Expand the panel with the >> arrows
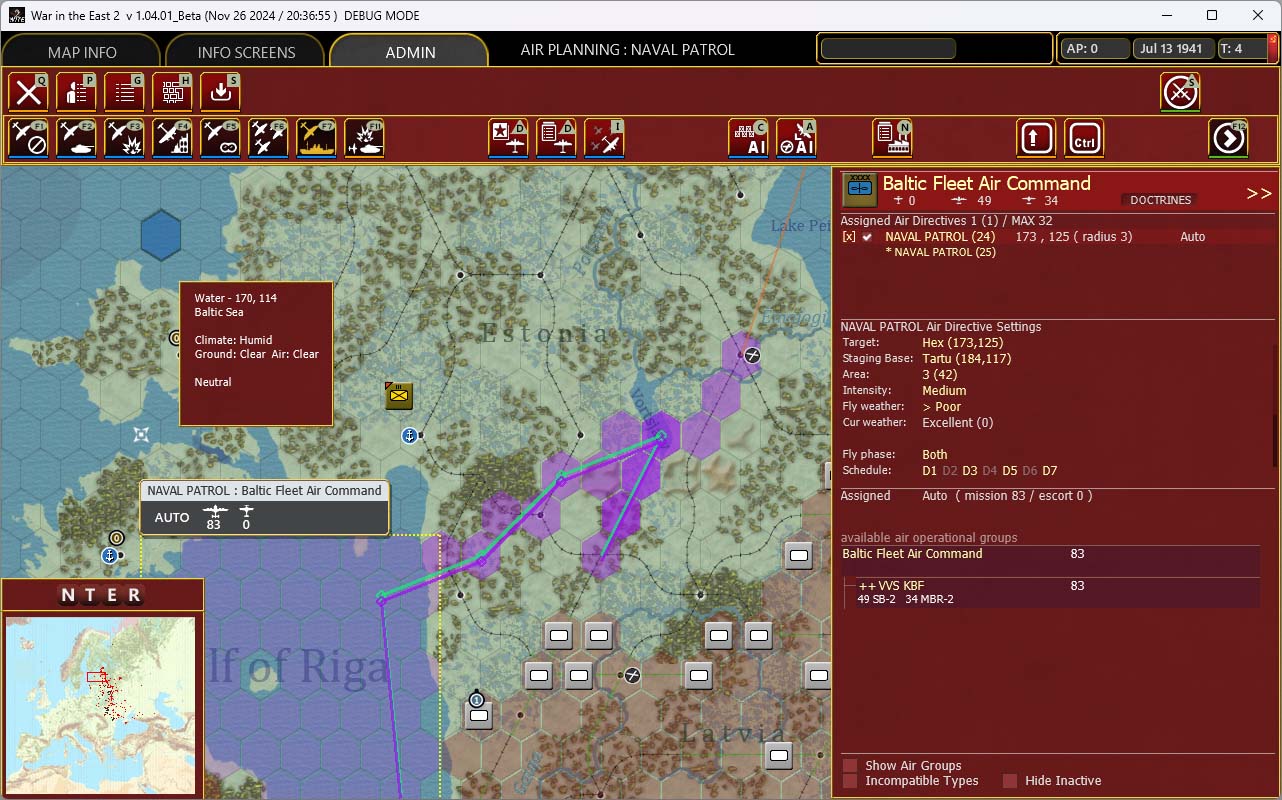This screenshot has height=800, width=1282. tap(1259, 193)
